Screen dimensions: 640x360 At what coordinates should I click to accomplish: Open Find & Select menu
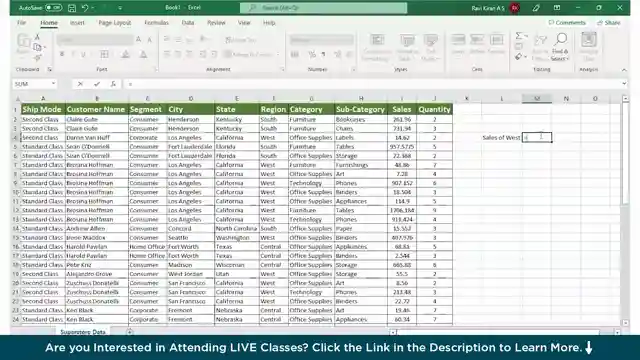click(560, 47)
